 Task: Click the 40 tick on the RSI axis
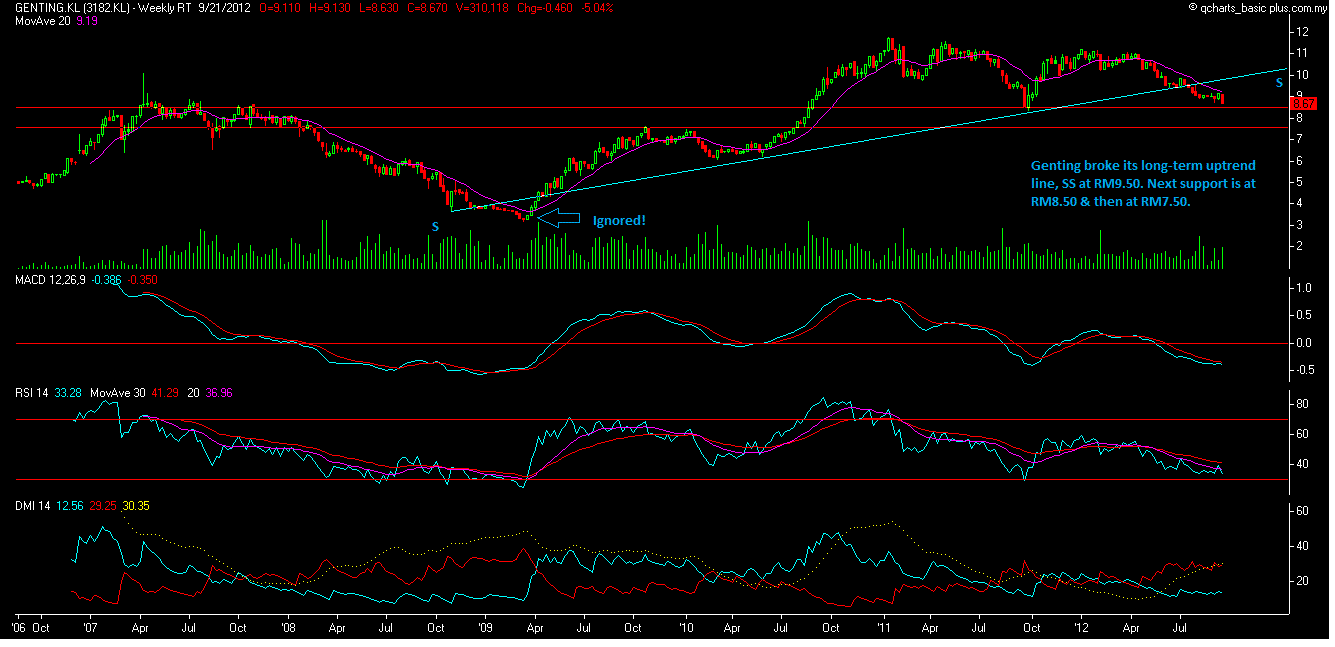coord(1304,464)
